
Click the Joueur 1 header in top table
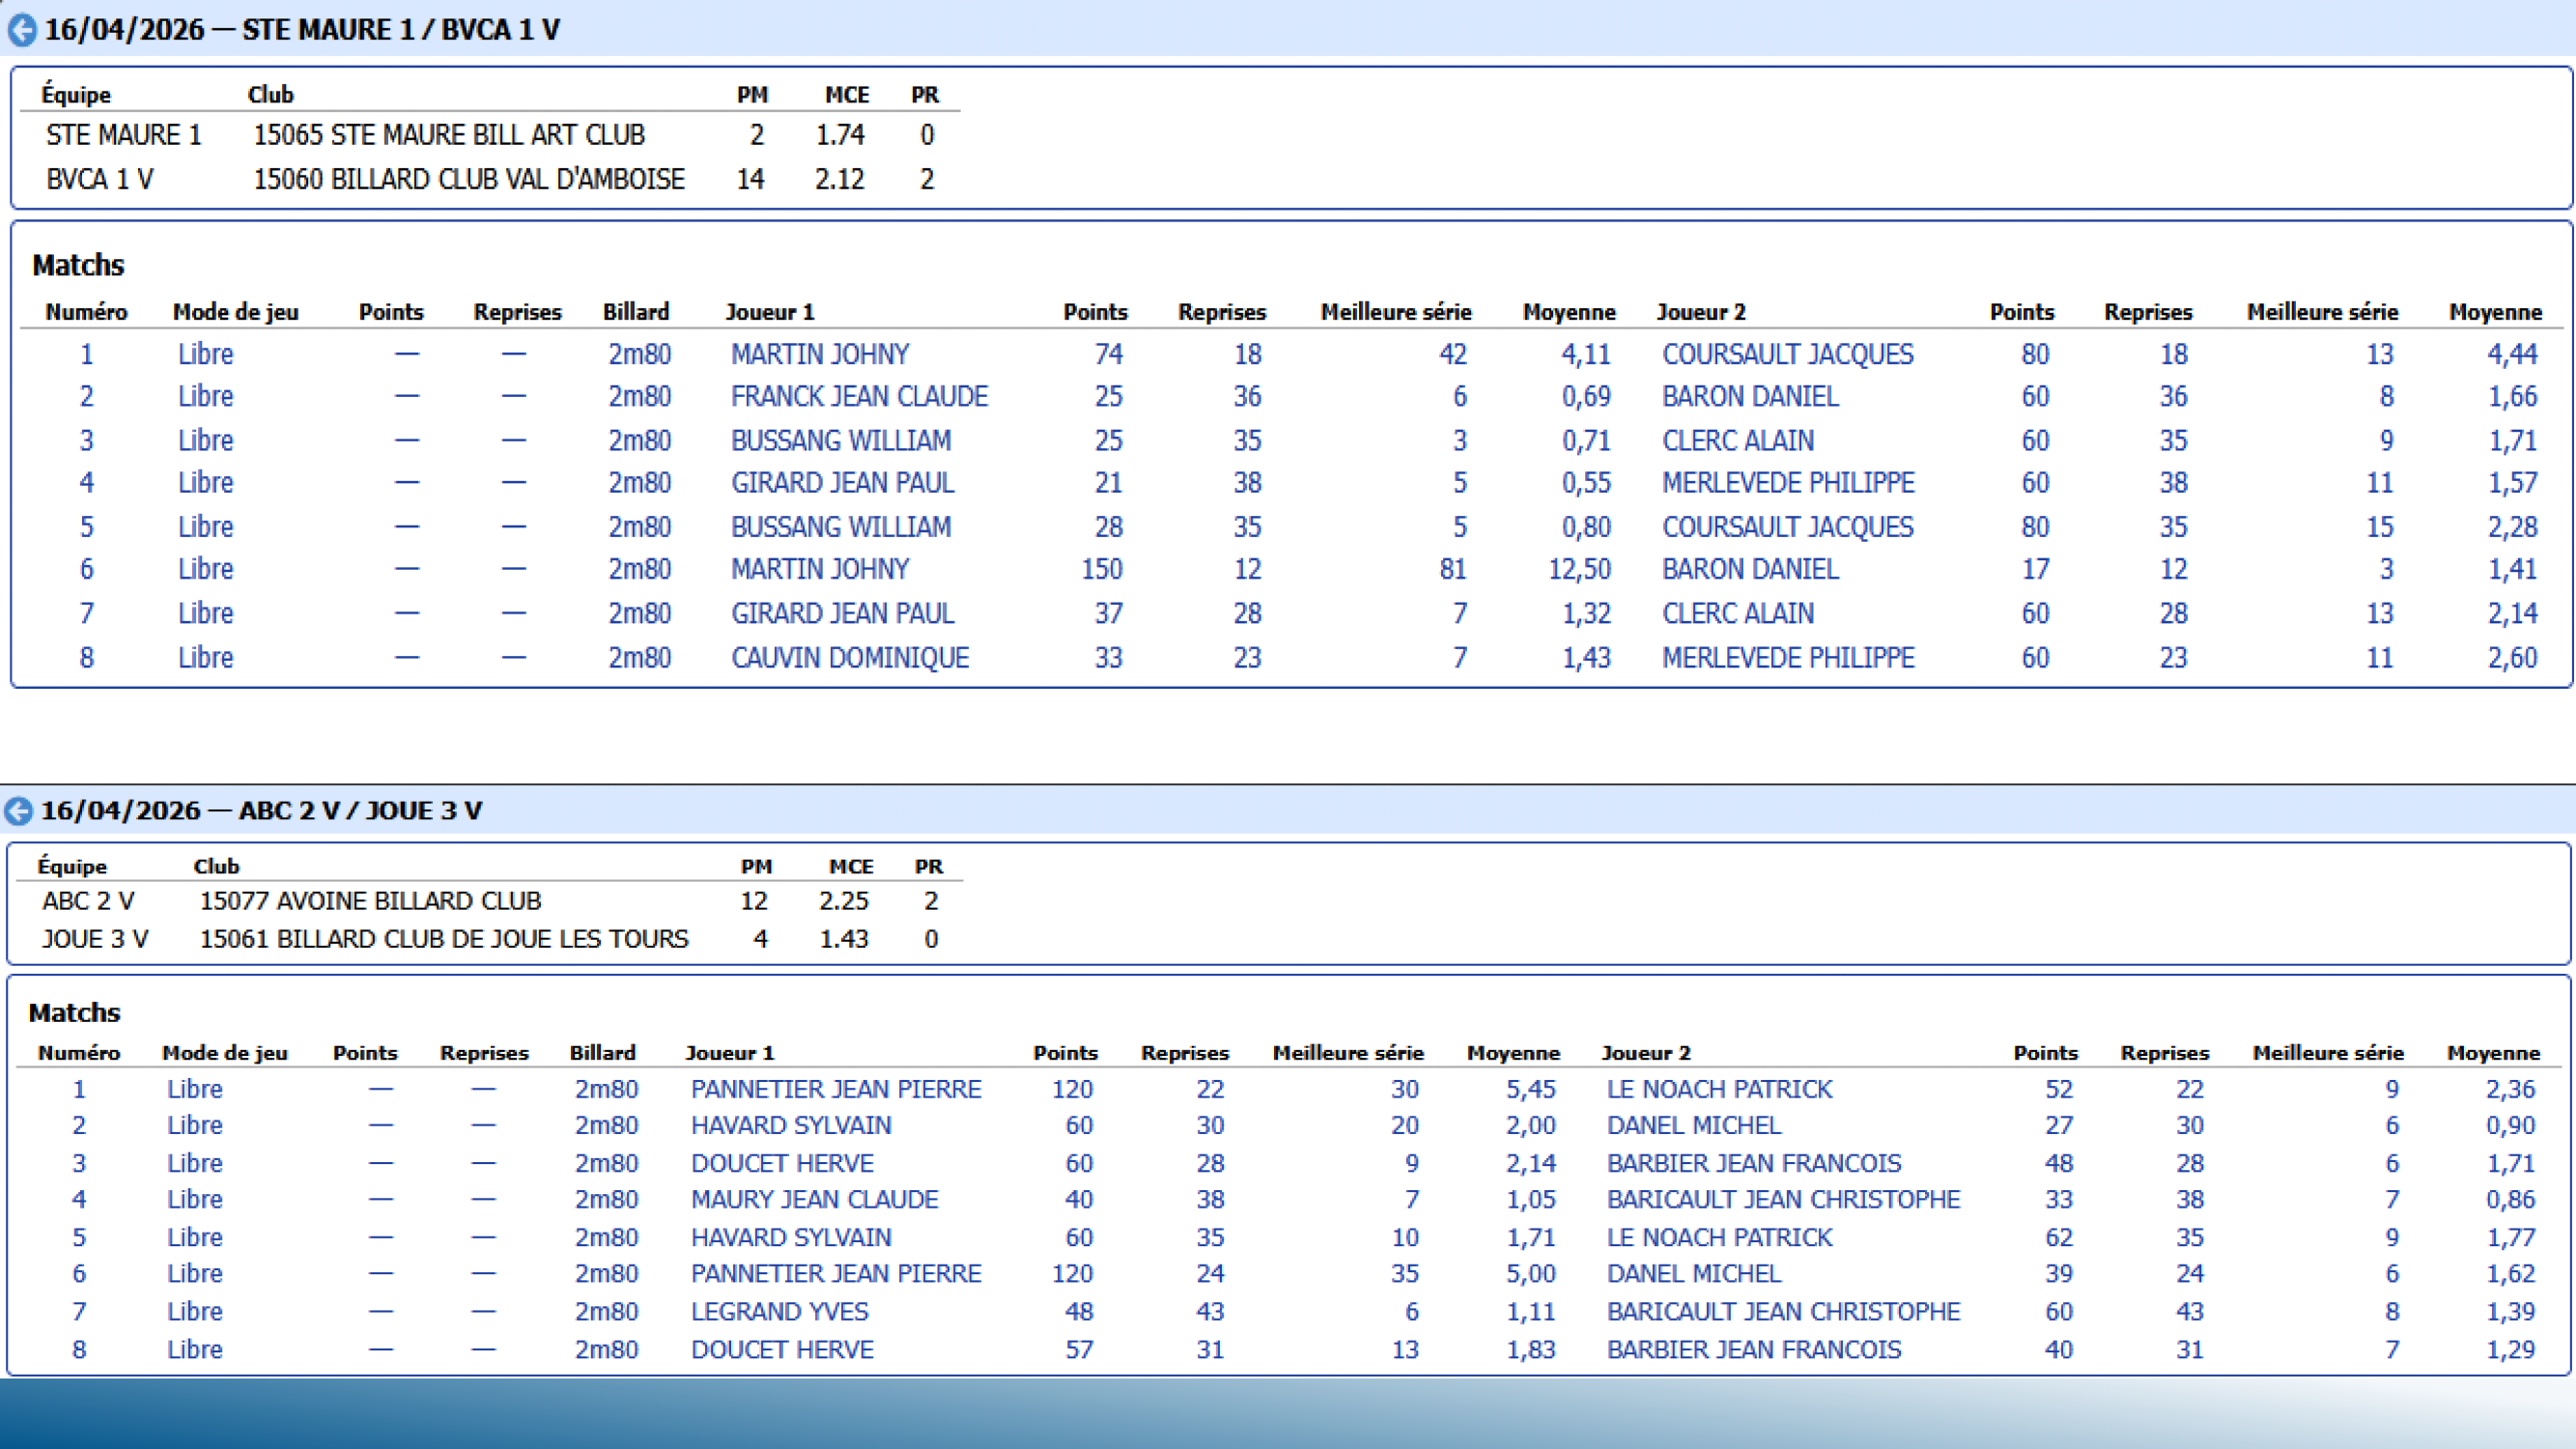coord(769,312)
